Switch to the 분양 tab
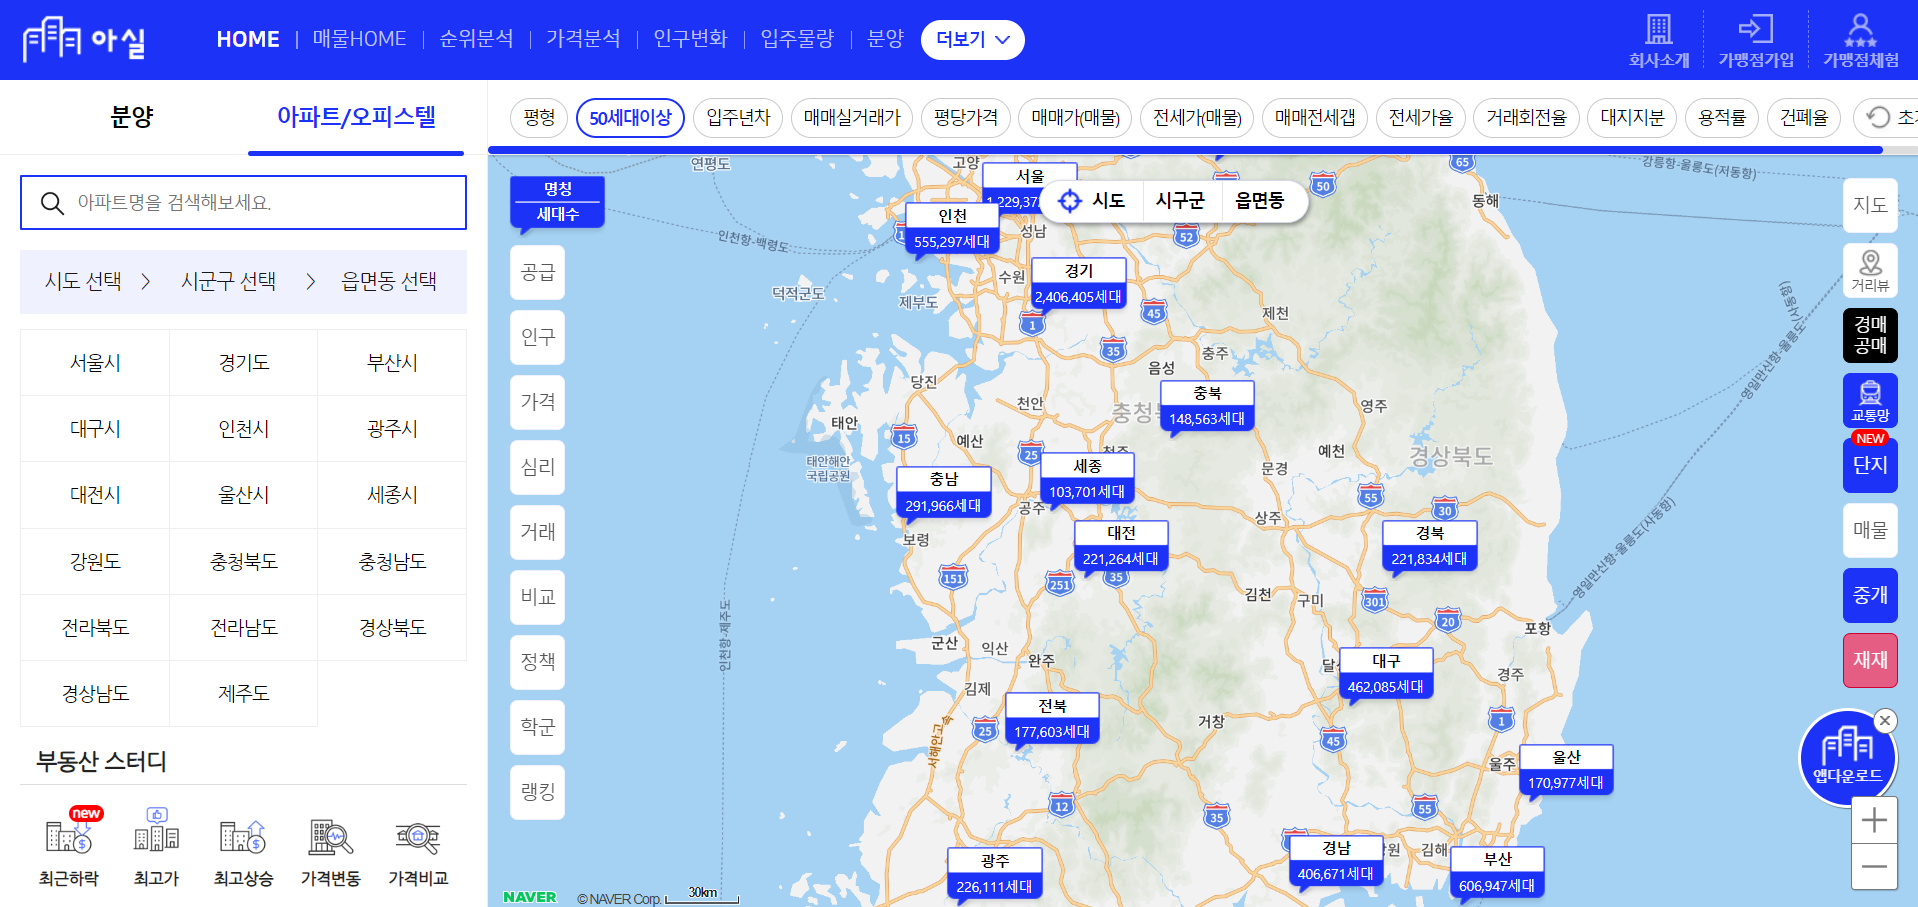Screen dimensions: 1918x907 click(131, 117)
